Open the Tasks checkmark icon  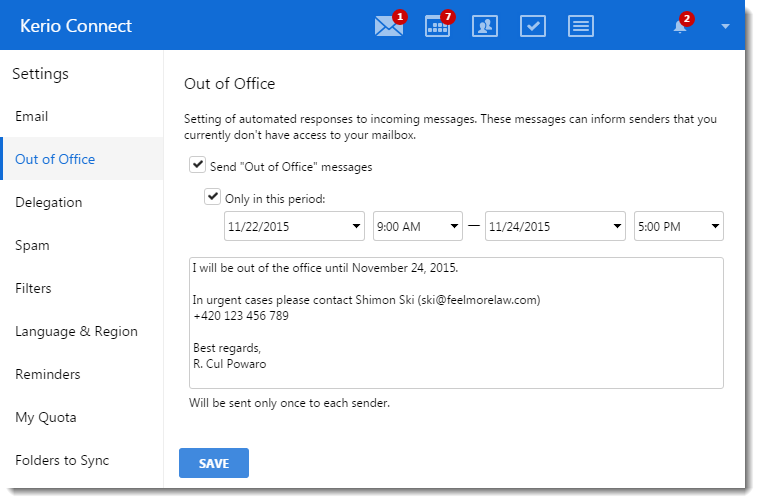(533, 26)
